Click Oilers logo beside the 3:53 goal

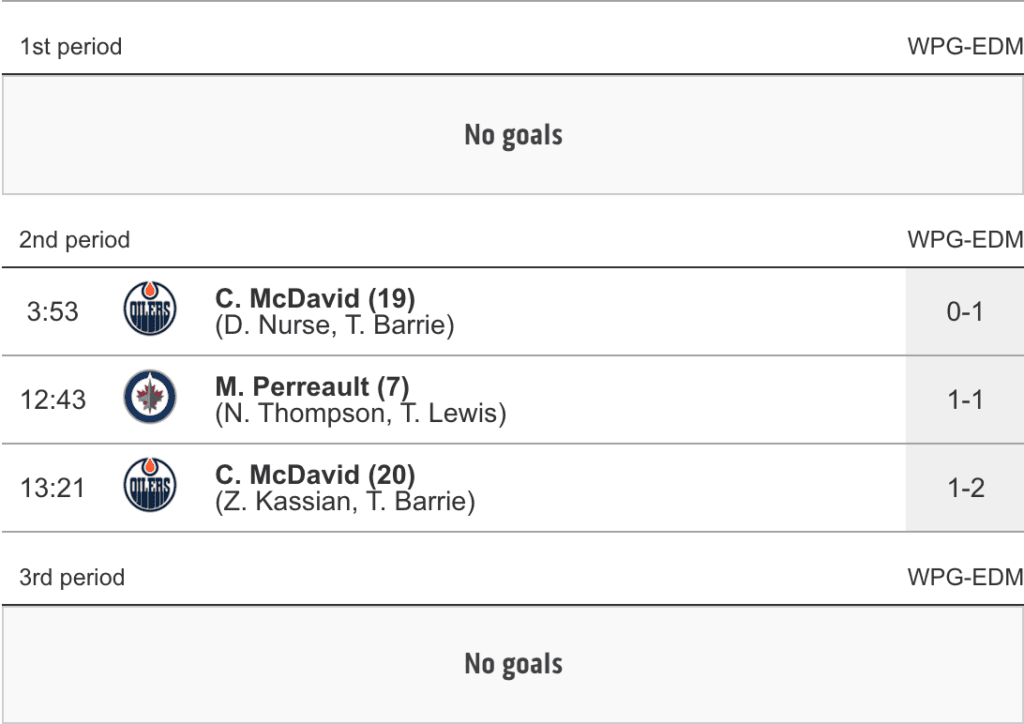pyautogui.click(x=149, y=311)
